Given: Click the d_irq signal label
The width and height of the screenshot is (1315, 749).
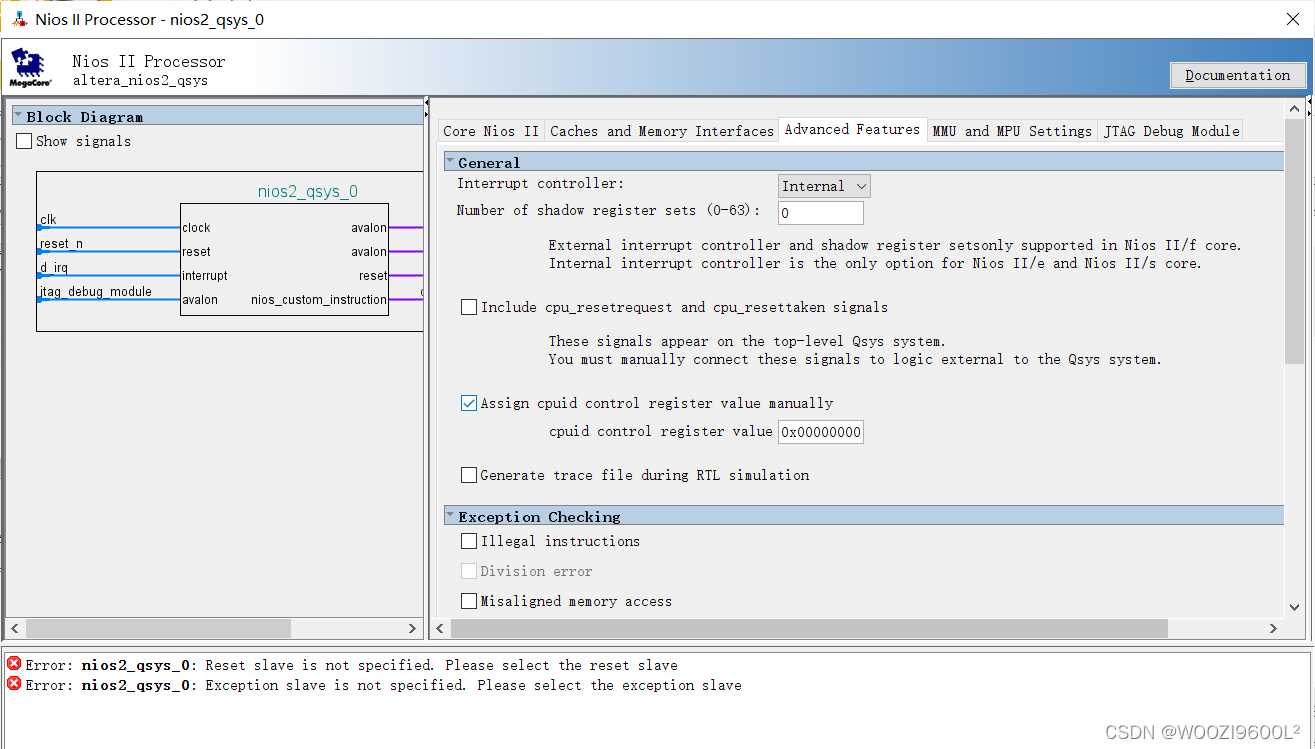Looking at the screenshot, I should (56, 268).
